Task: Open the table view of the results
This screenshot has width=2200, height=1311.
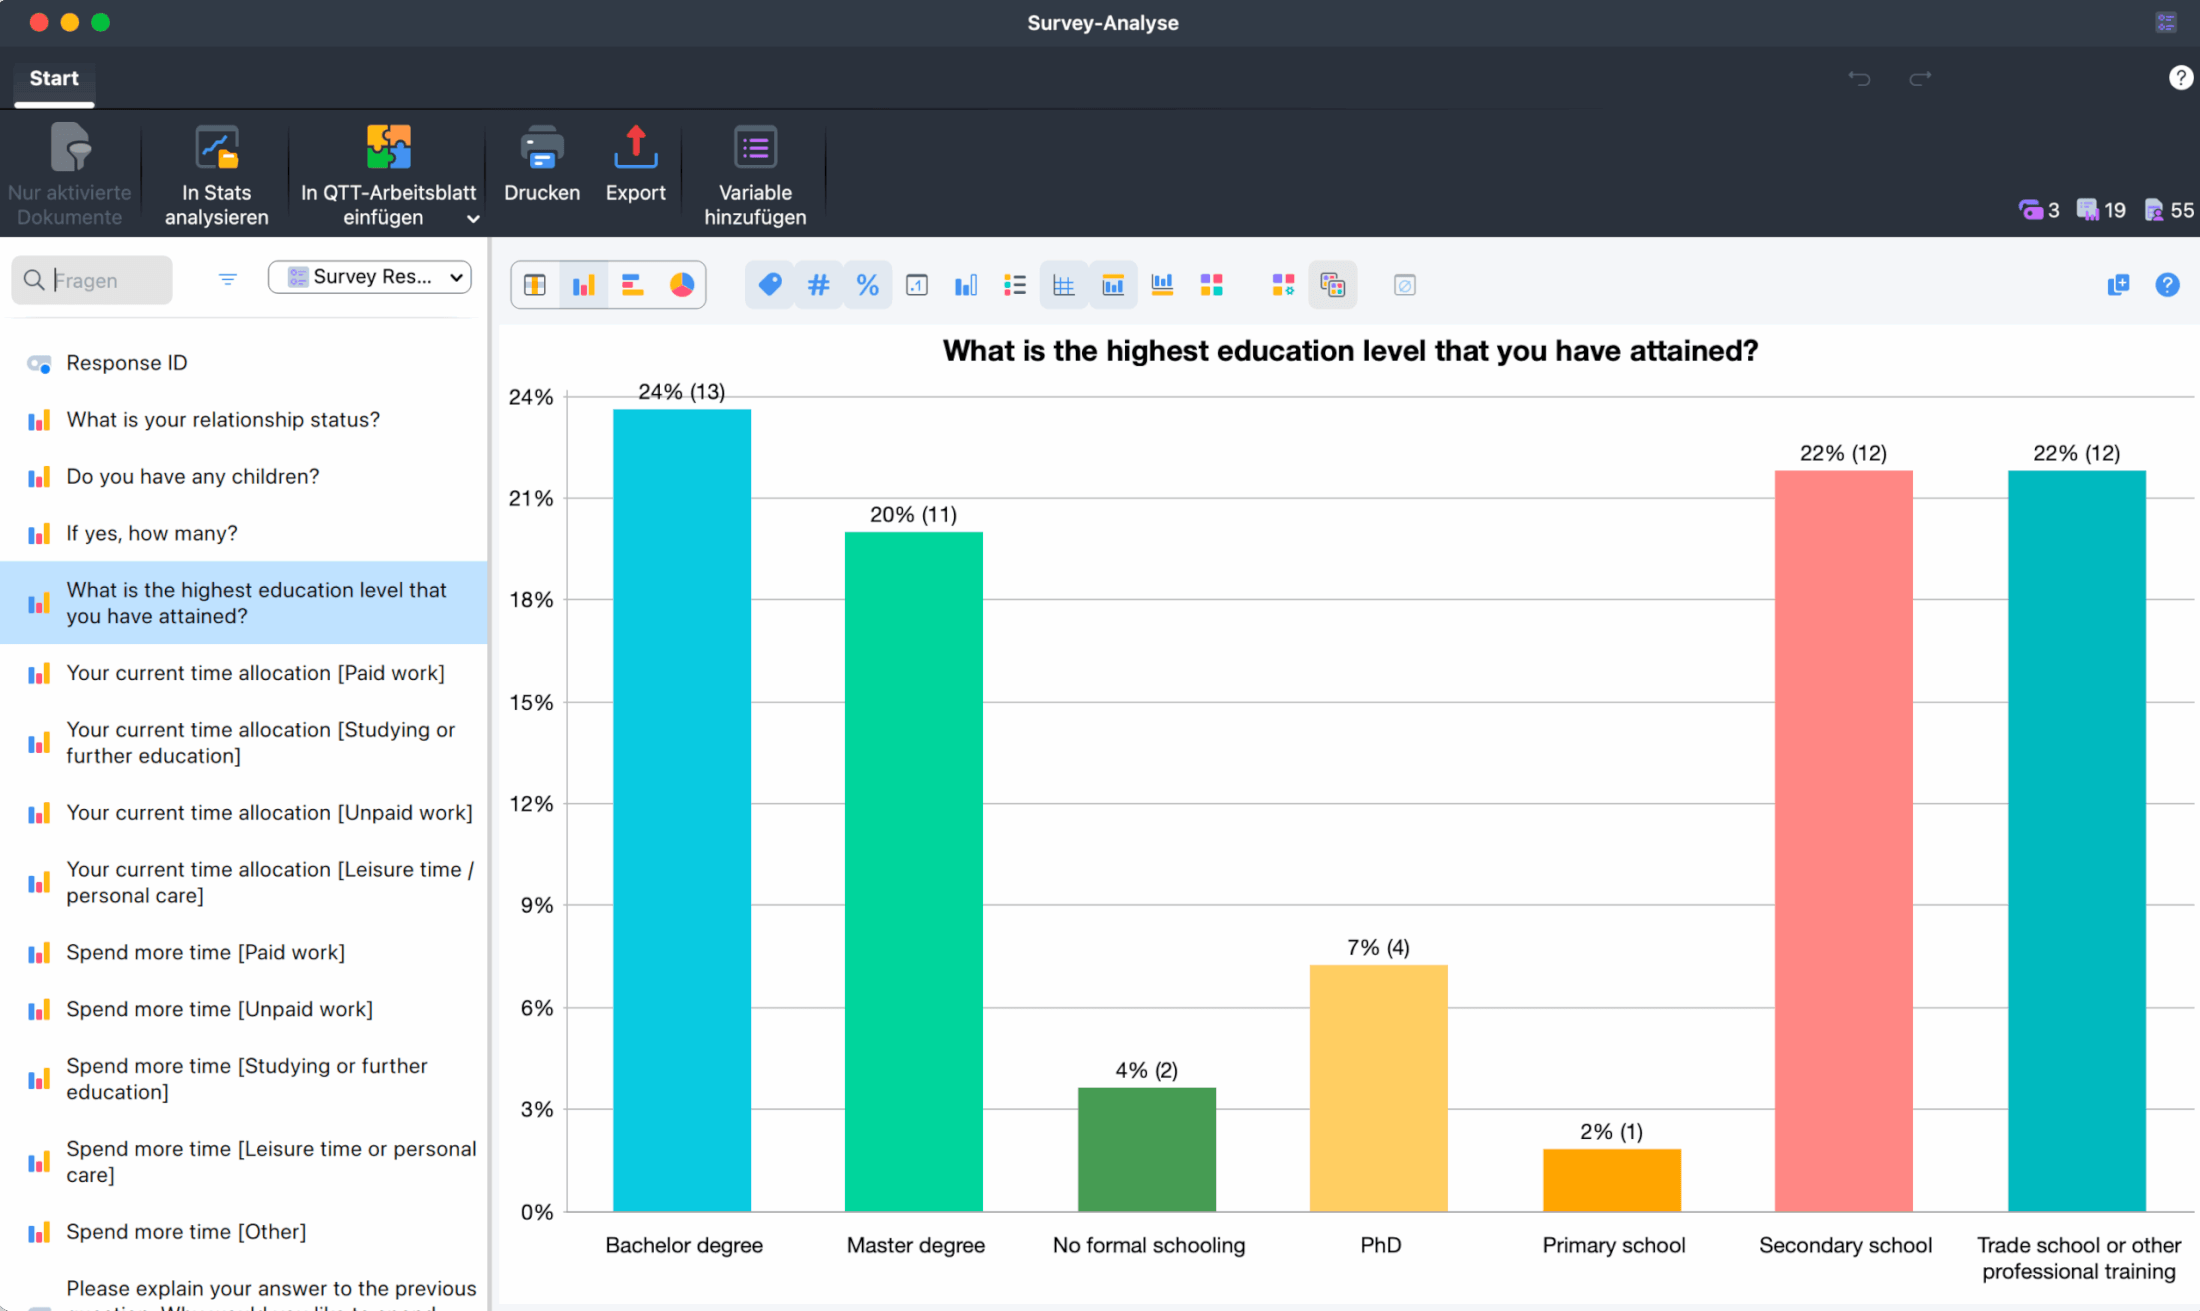Action: [x=535, y=284]
